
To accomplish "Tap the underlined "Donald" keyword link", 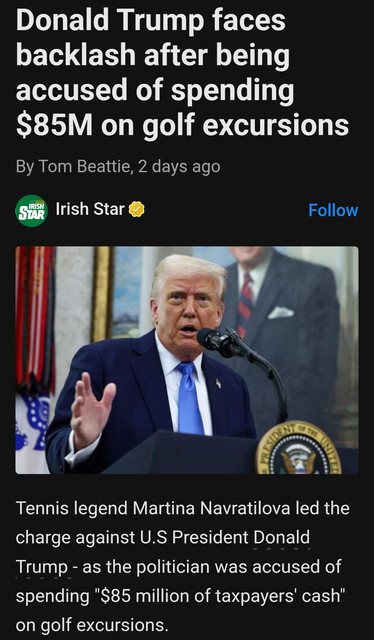I will click(x=281, y=538).
